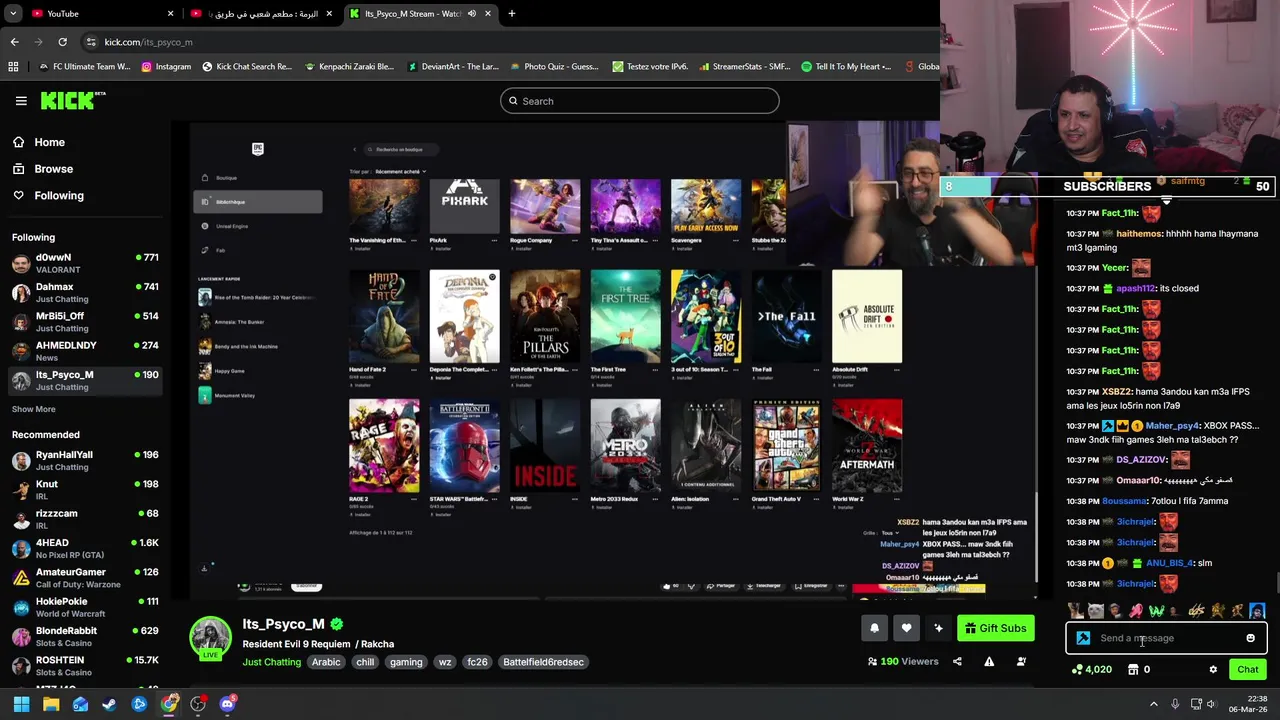
Task: Open volume control in system tray
Action: pos(1211,704)
